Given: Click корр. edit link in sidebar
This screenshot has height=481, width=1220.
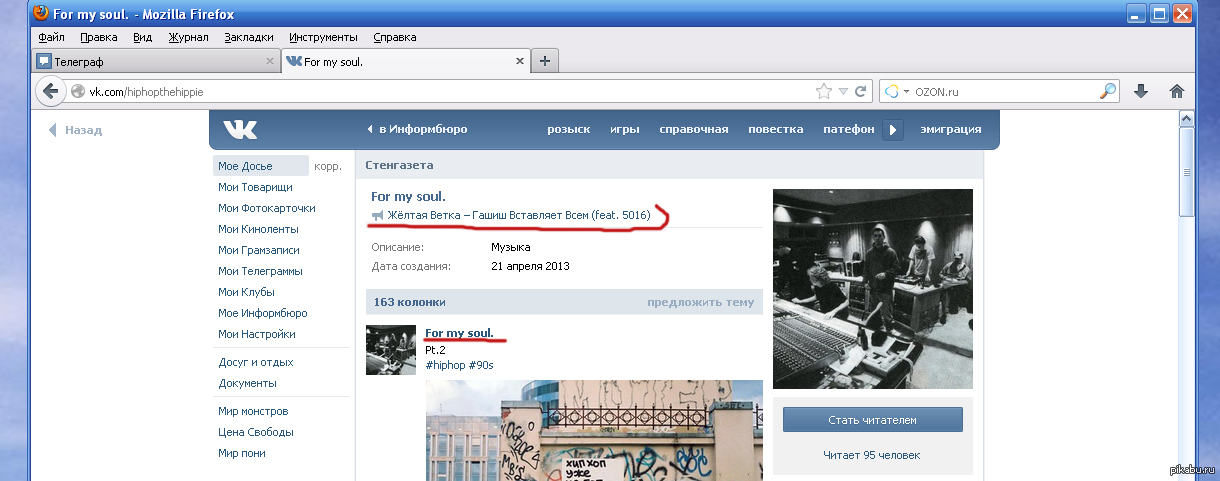Looking at the screenshot, I should coord(327,166).
